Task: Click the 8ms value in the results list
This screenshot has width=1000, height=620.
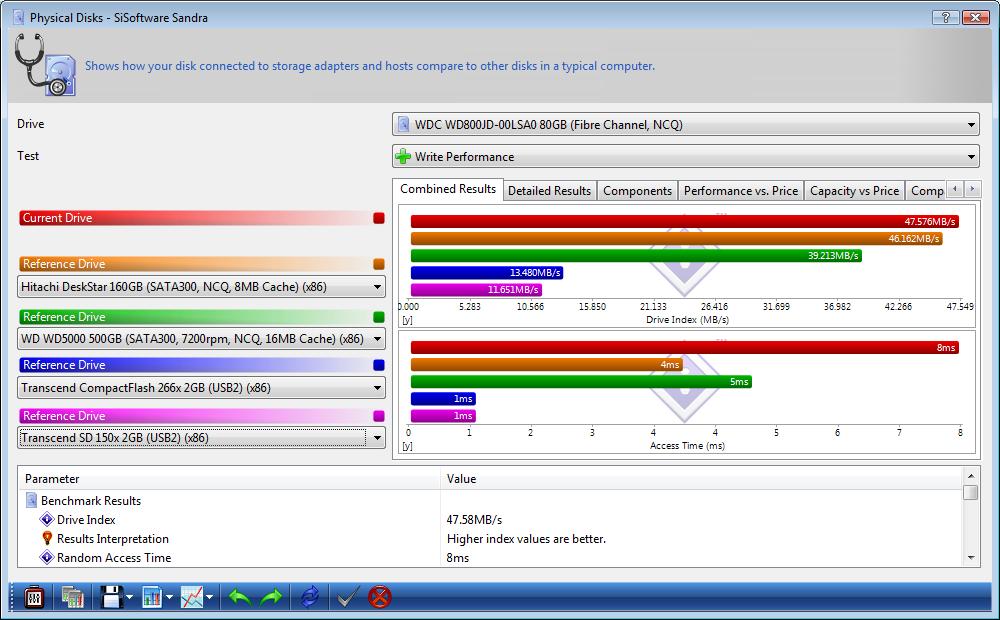Action: [458, 557]
